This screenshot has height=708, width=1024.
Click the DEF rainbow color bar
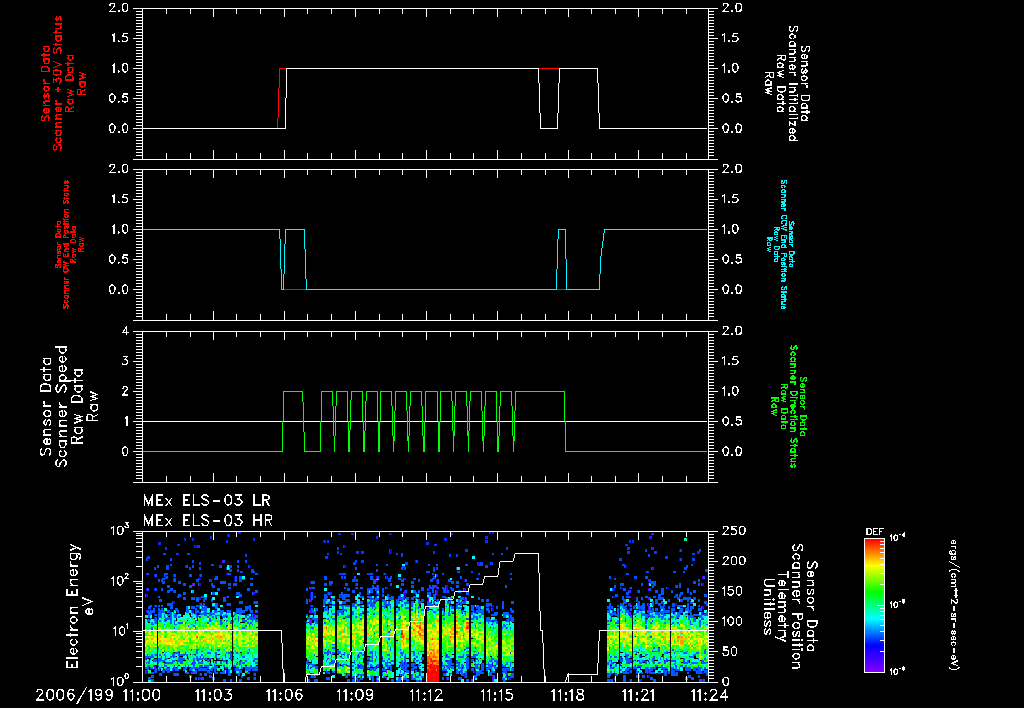click(874, 604)
